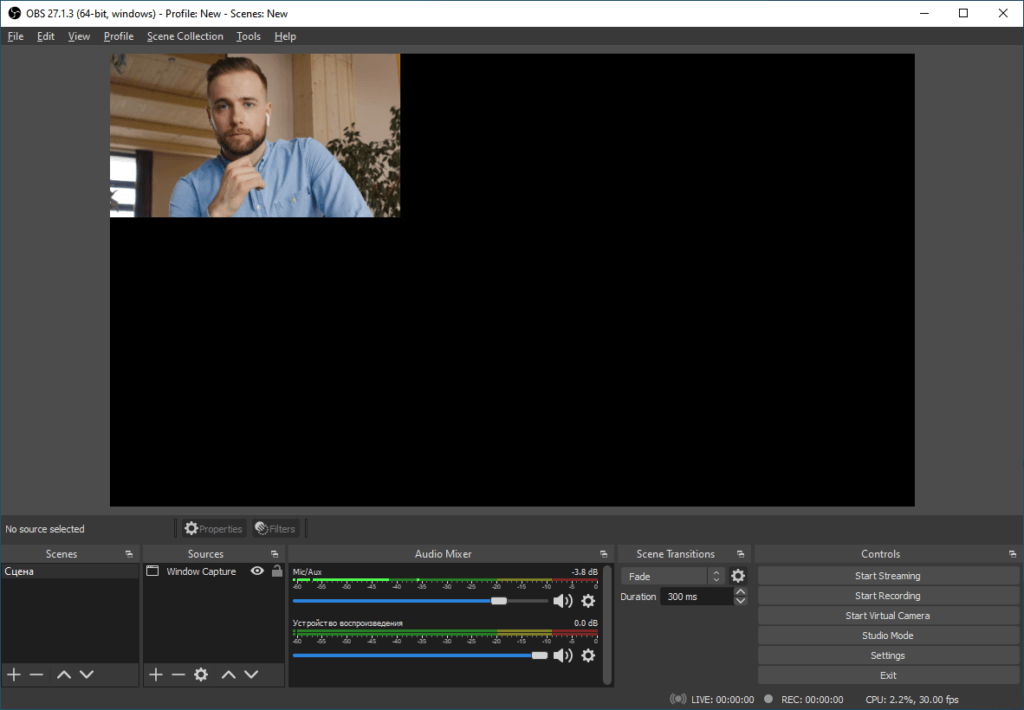Increase transition duration with the up chevron

(741, 590)
